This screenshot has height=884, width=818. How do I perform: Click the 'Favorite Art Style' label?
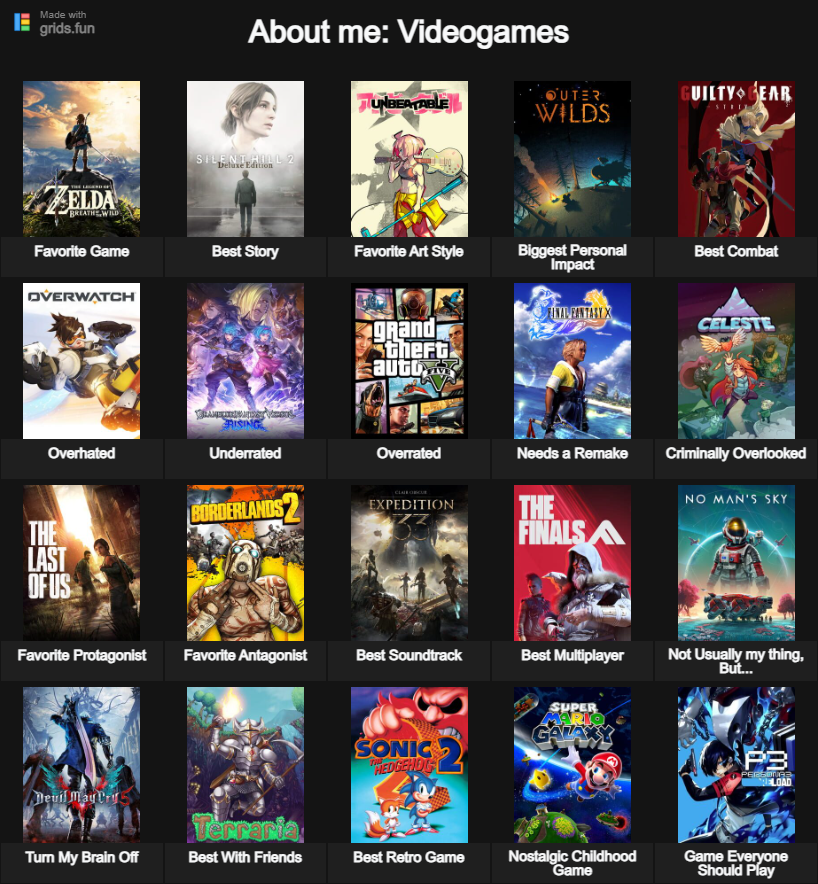click(x=409, y=251)
